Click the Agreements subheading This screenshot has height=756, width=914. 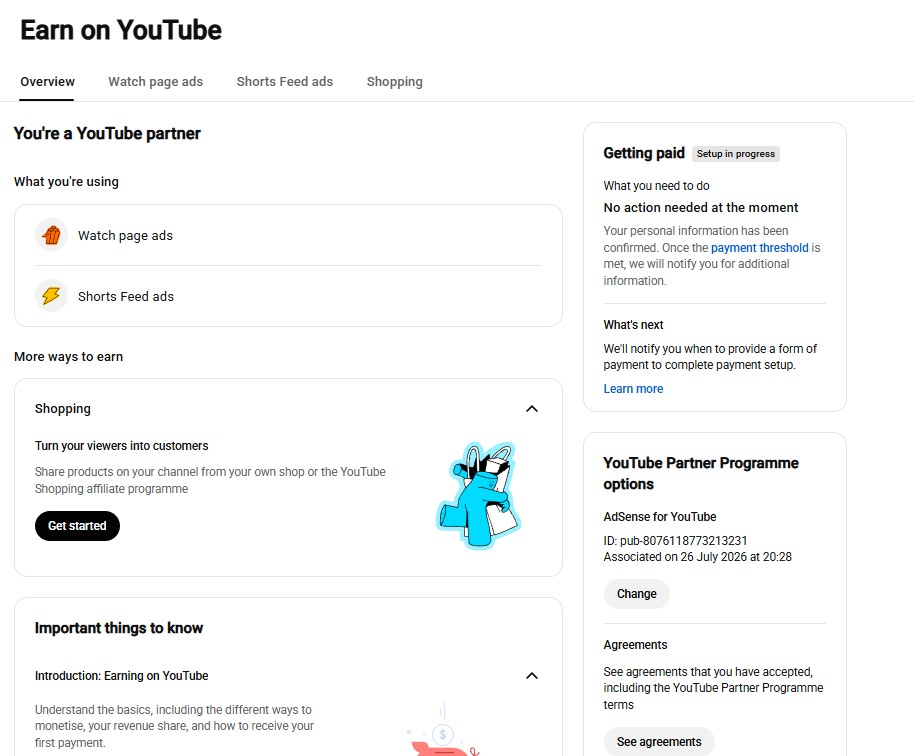[x=635, y=645]
